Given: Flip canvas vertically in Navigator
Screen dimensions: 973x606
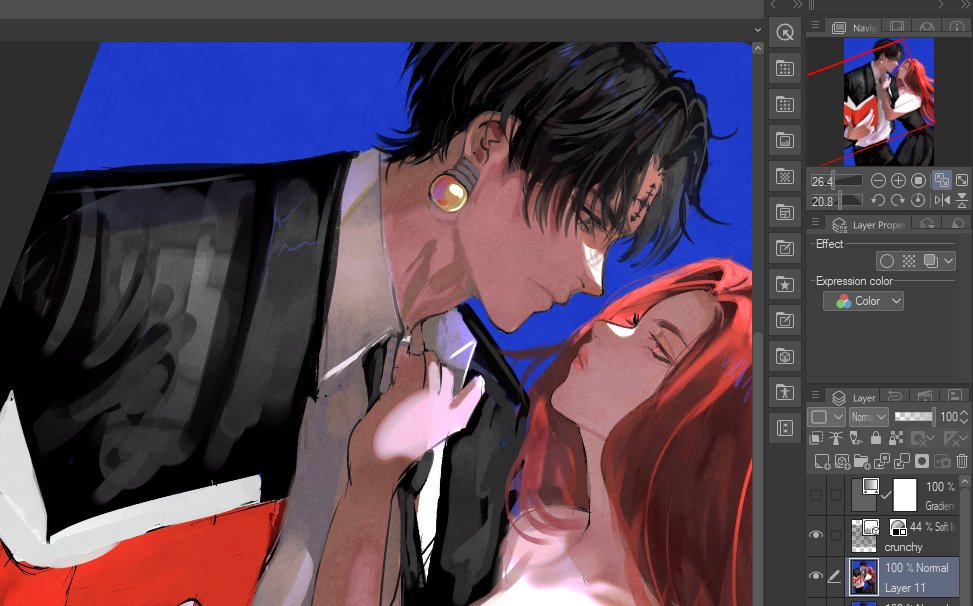Looking at the screenshot, I should [962, 200].
